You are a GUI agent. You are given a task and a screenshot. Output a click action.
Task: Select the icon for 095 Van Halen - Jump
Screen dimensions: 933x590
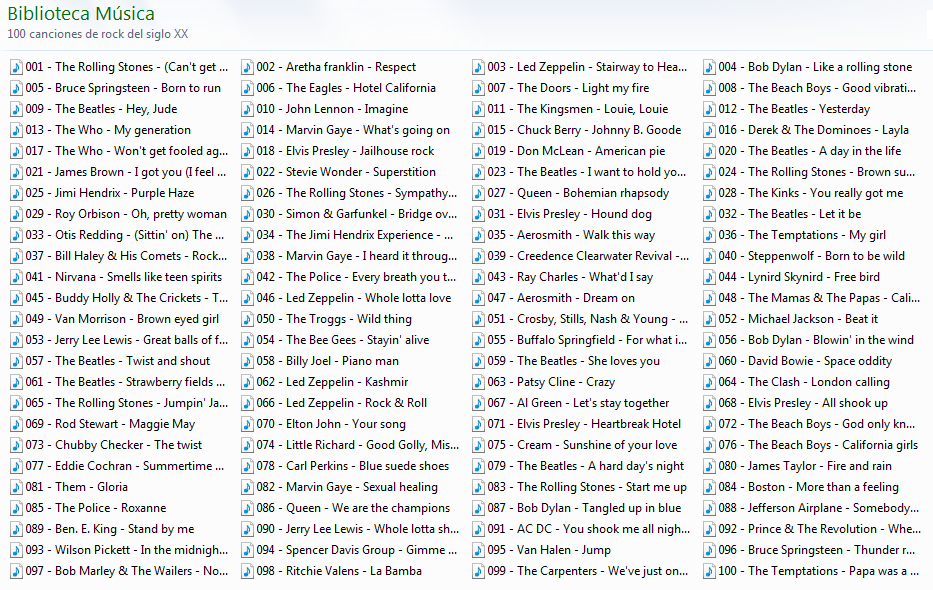(x=478, y=551)
